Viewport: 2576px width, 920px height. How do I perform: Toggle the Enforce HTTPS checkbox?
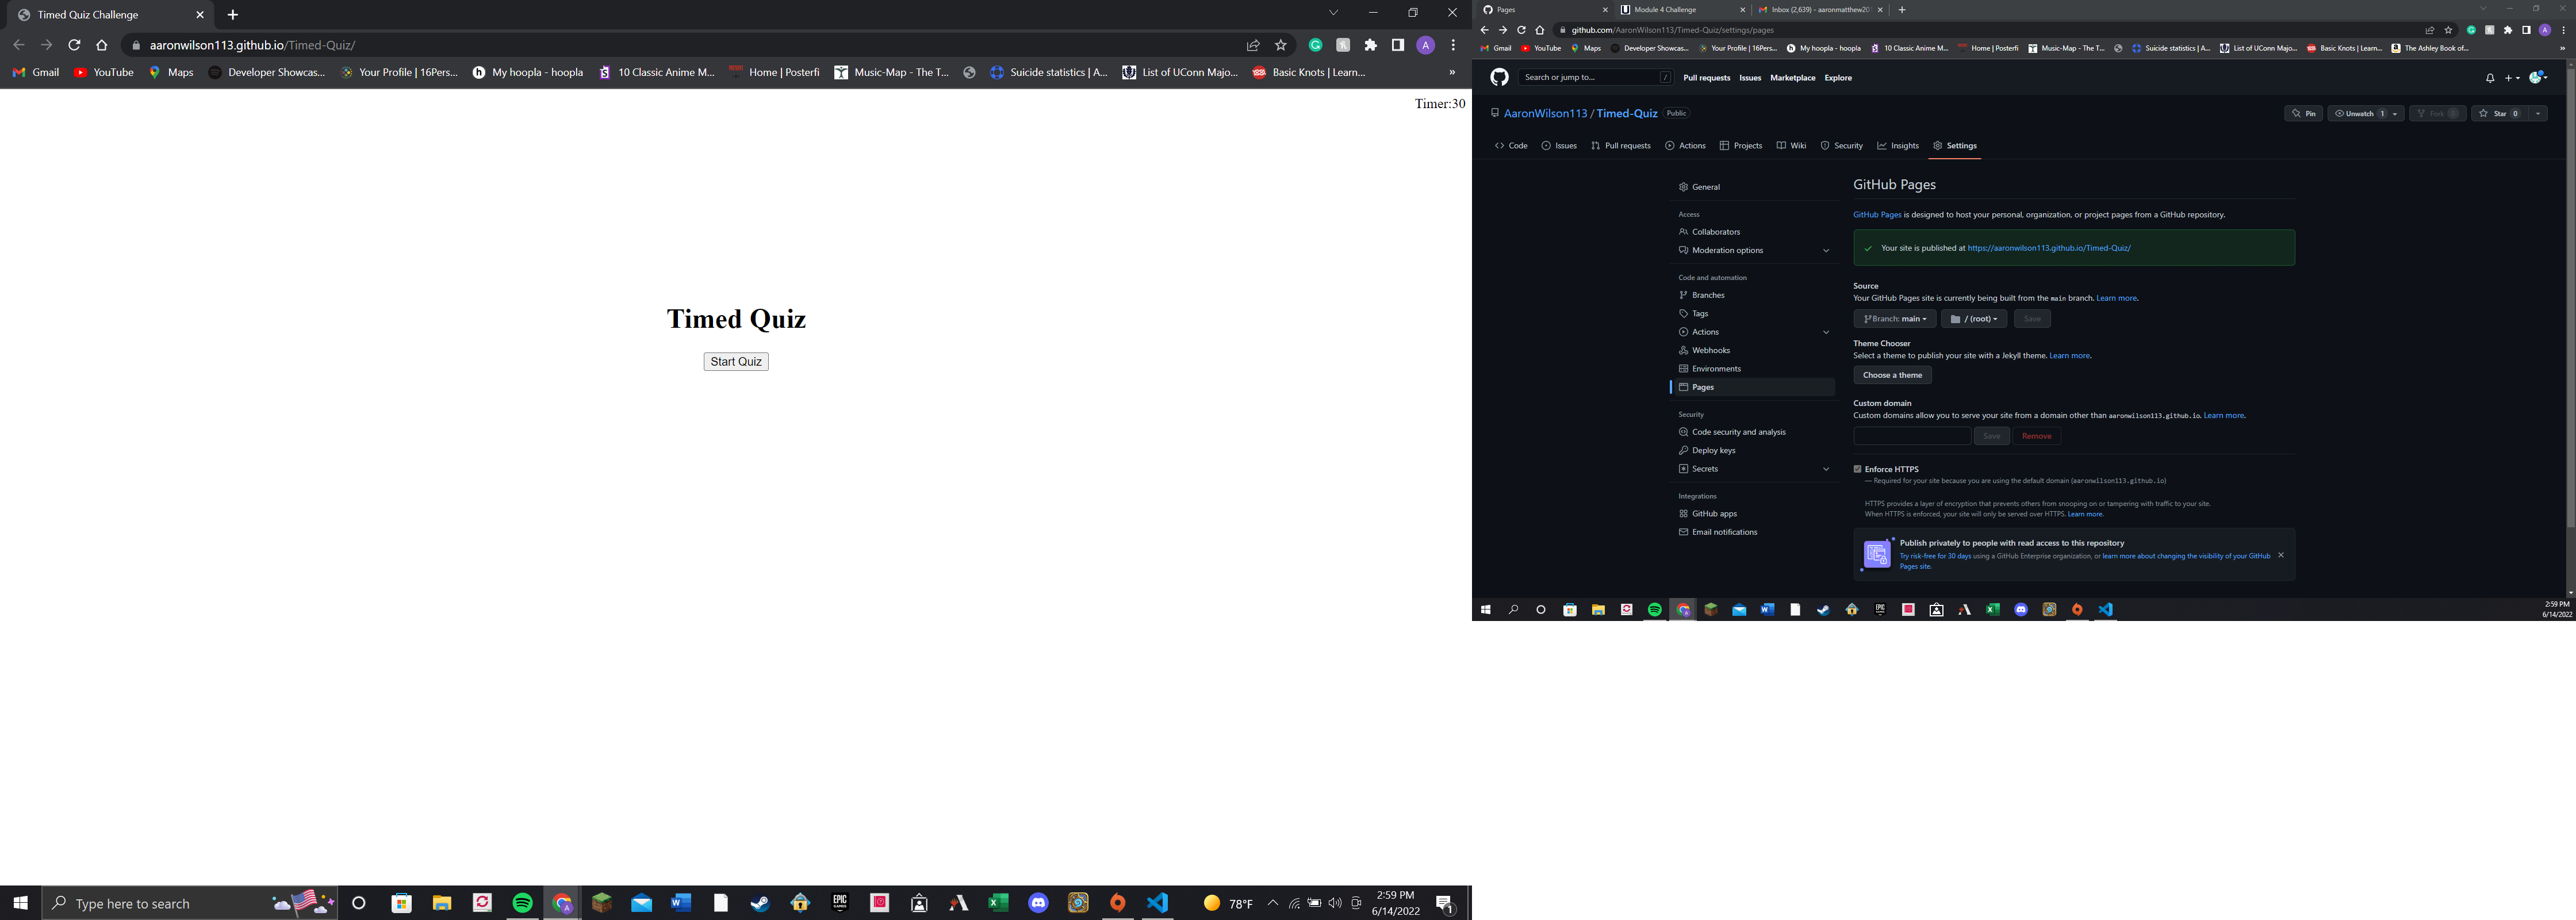[x=1857, y=469]
